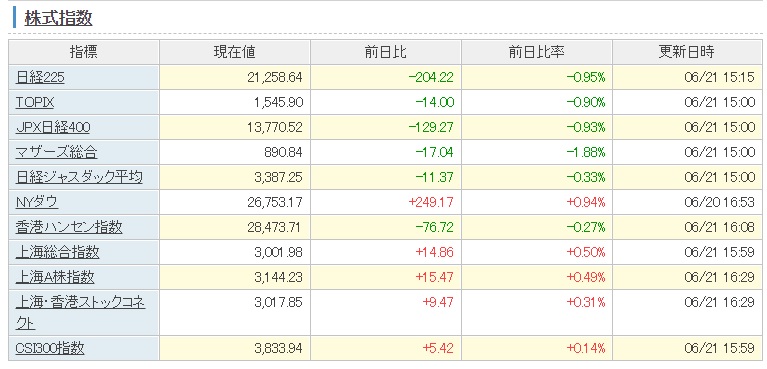
Task: Click the change value +9.47
Action: 438,302
